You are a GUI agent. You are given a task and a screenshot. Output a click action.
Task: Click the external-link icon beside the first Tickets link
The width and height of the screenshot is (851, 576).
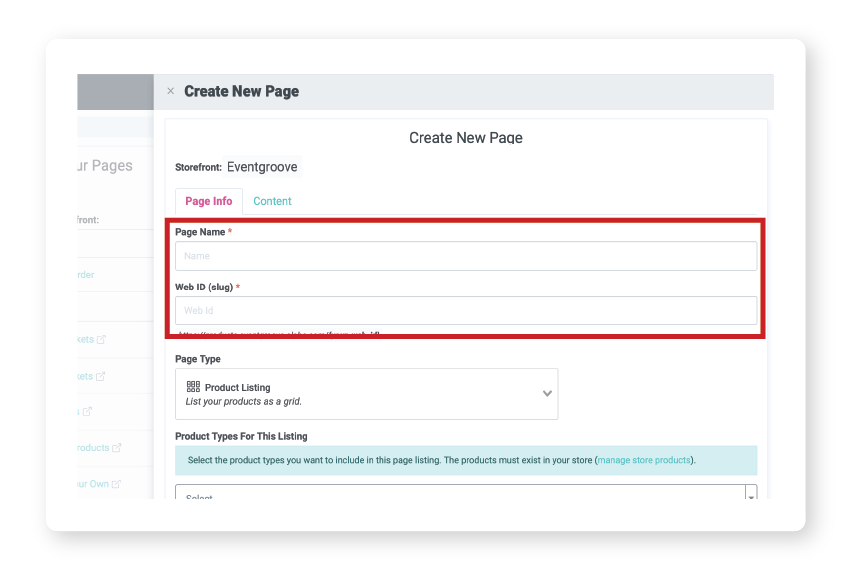100,339
